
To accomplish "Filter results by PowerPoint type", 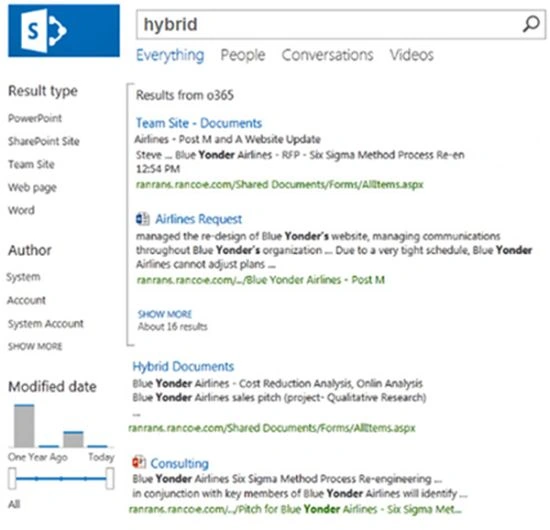I will tap(35, 118).
